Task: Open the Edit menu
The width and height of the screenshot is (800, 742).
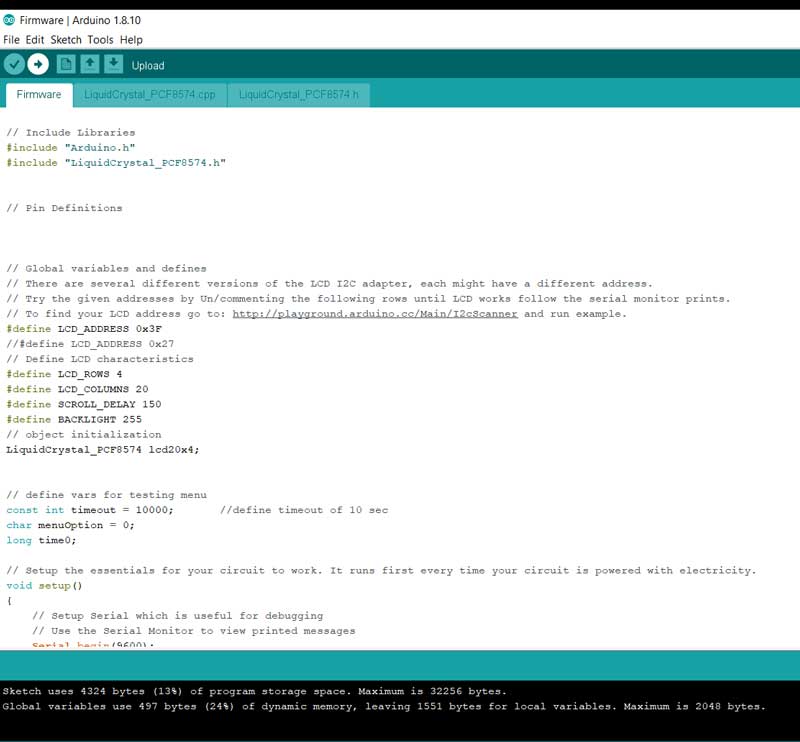Action: point(35,40)
